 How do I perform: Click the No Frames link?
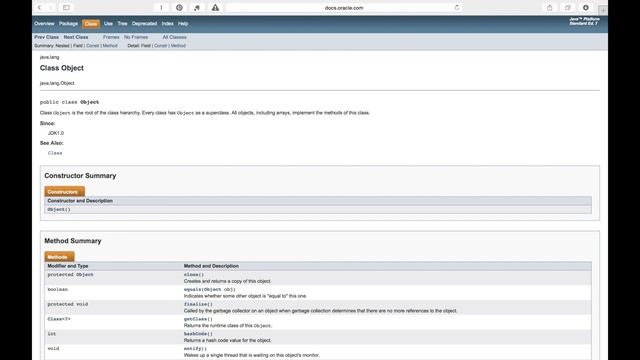pos(136,37)
